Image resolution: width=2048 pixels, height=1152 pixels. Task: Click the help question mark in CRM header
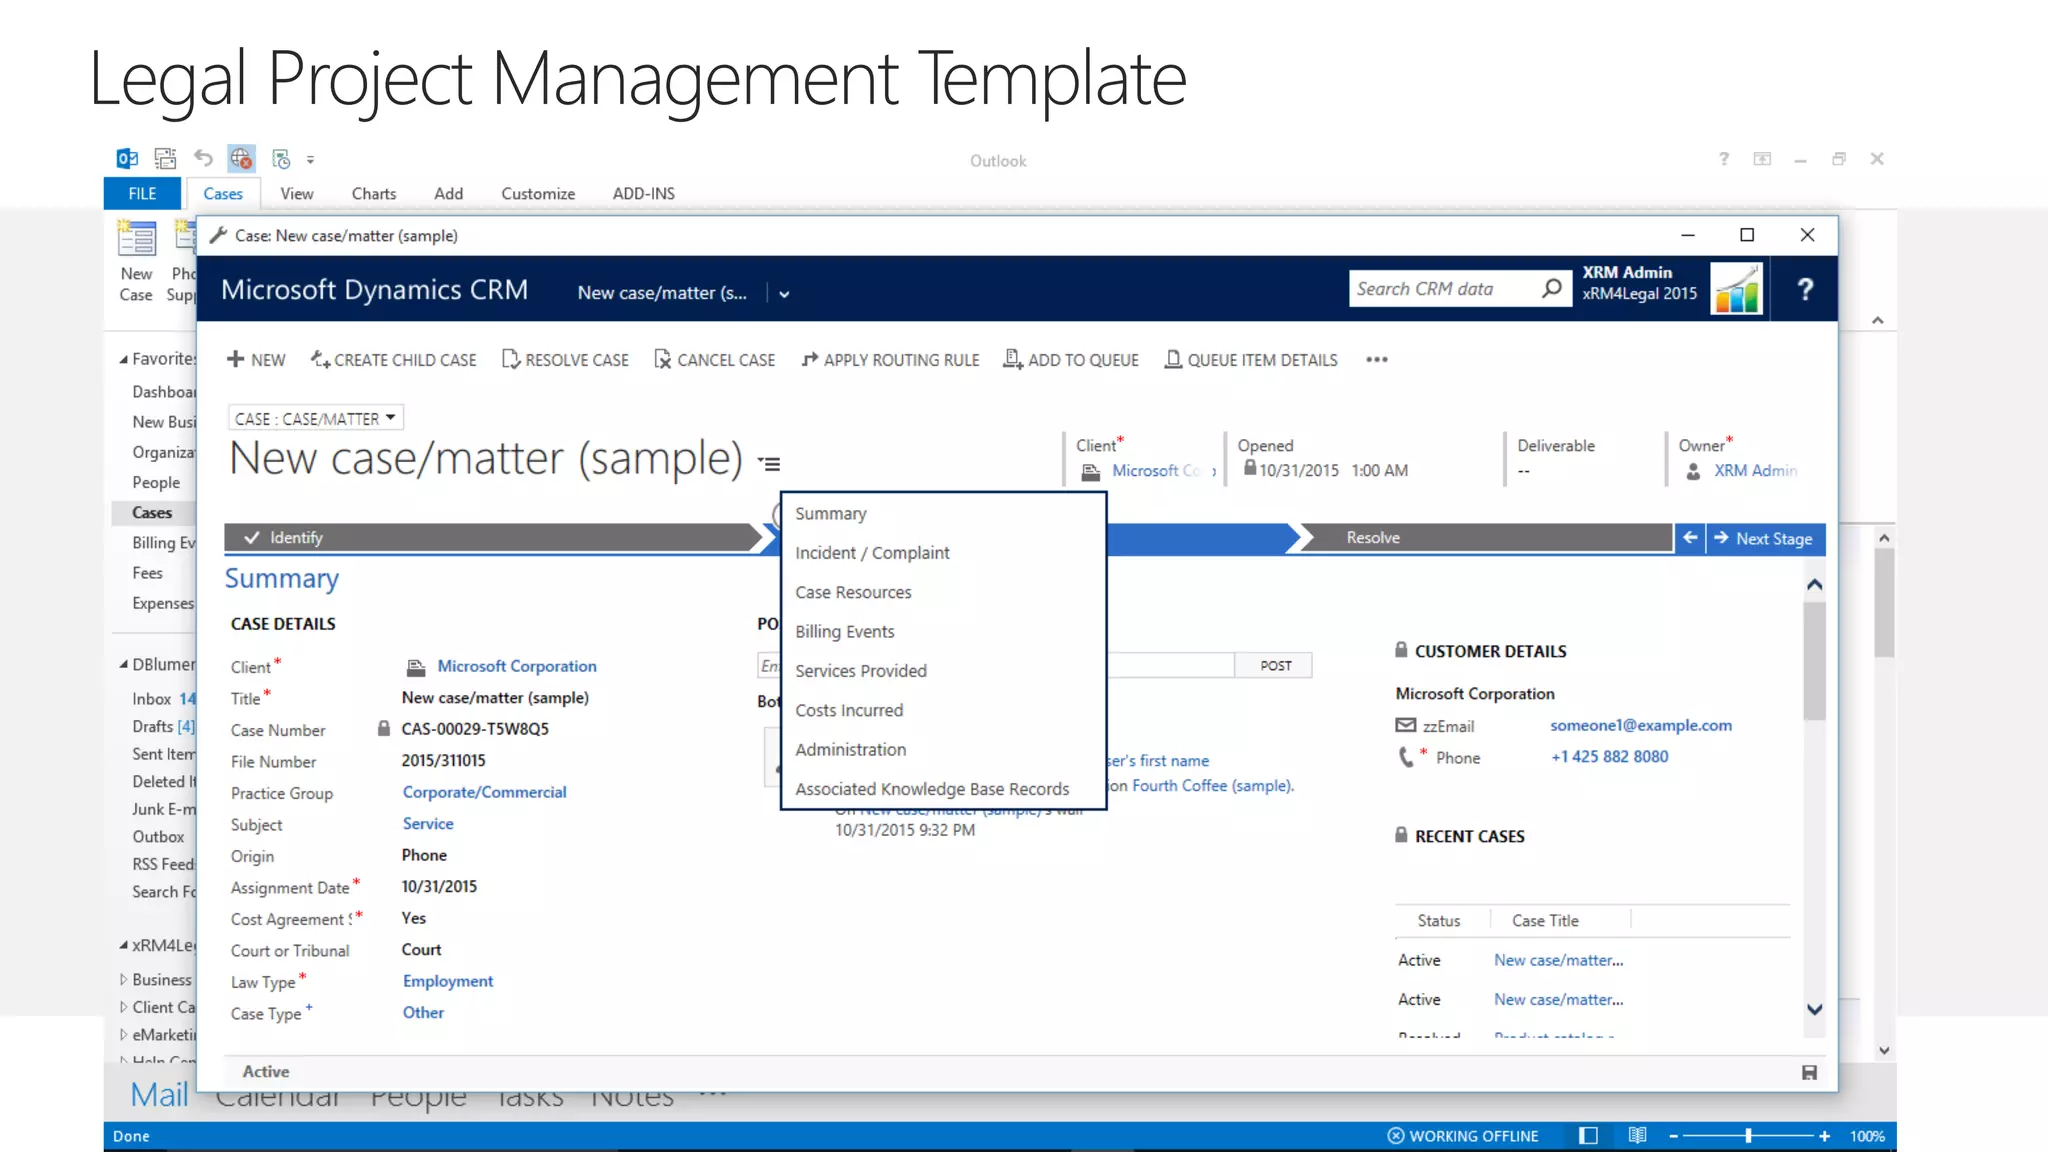coord(1804,290)
